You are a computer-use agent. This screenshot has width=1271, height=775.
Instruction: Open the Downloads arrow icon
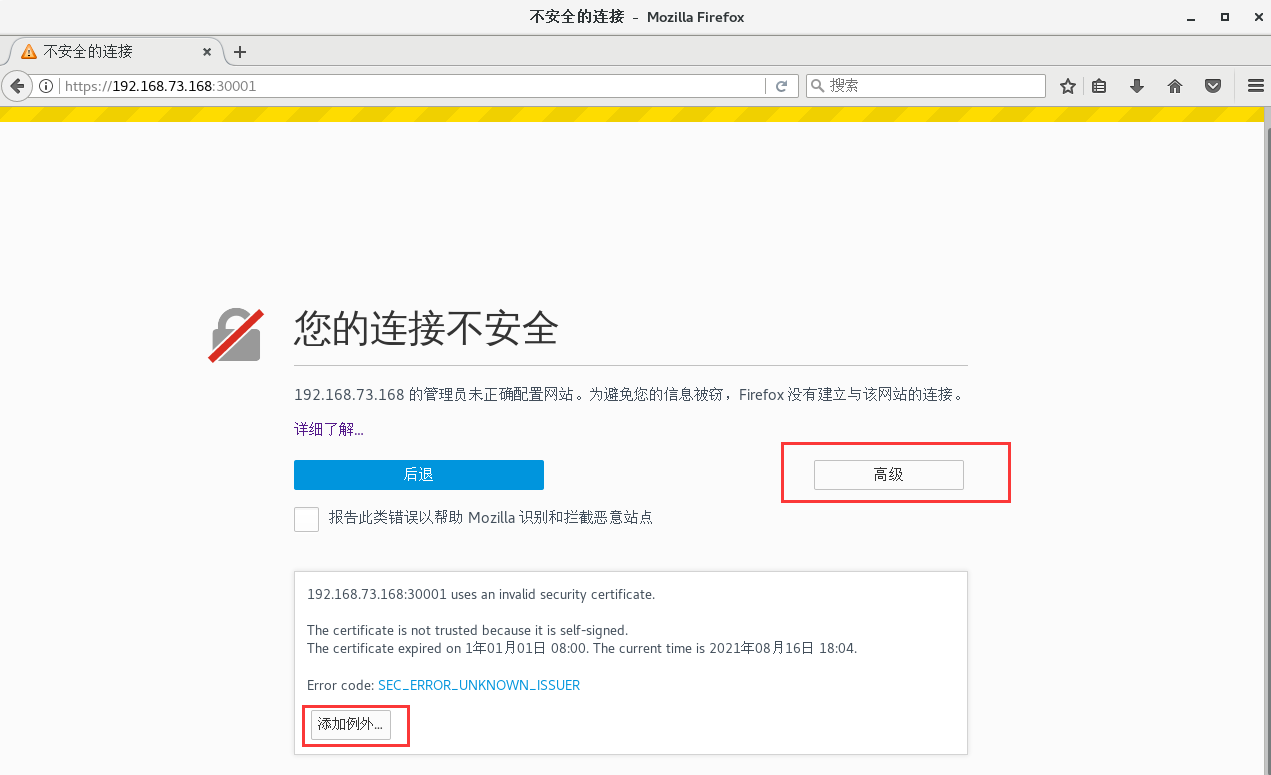point(1137,86)
